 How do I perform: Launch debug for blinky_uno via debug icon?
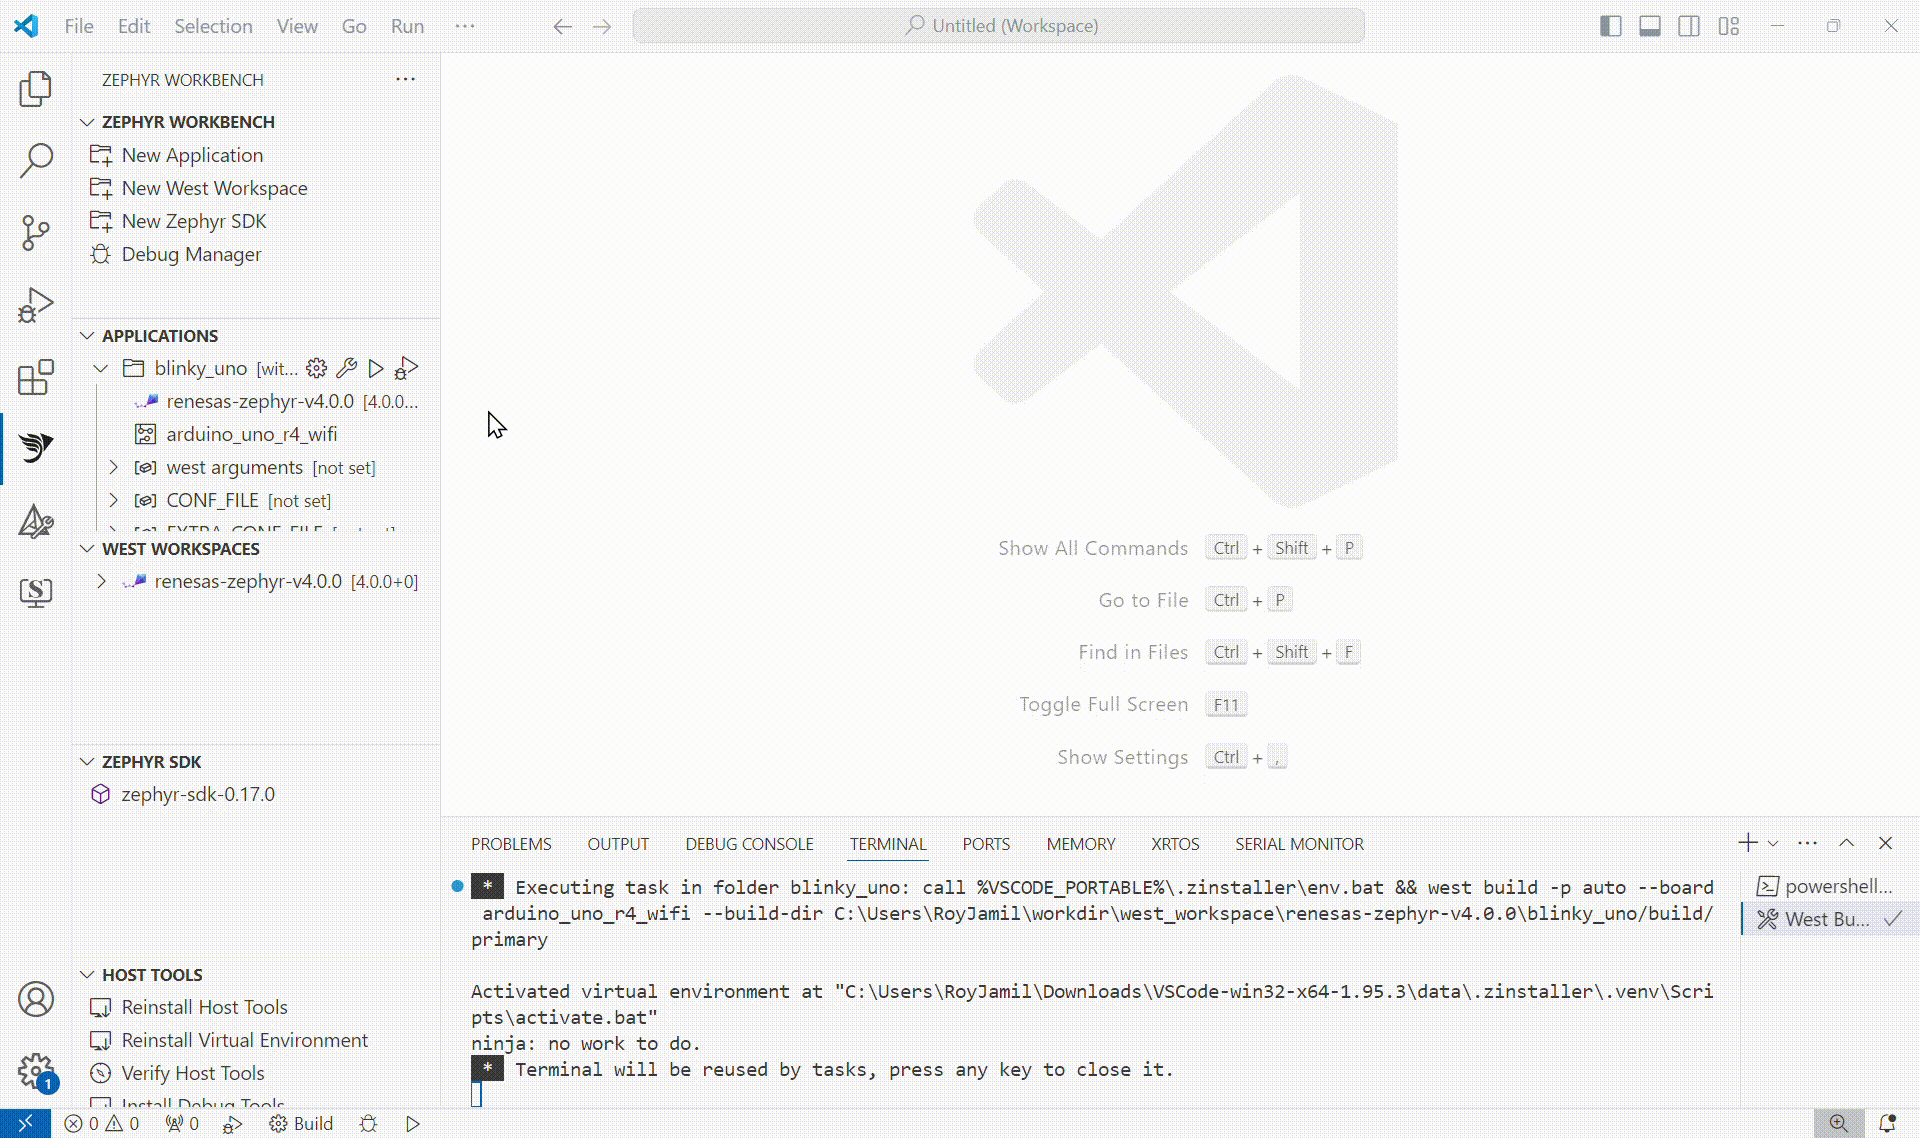tap(405, 368)
